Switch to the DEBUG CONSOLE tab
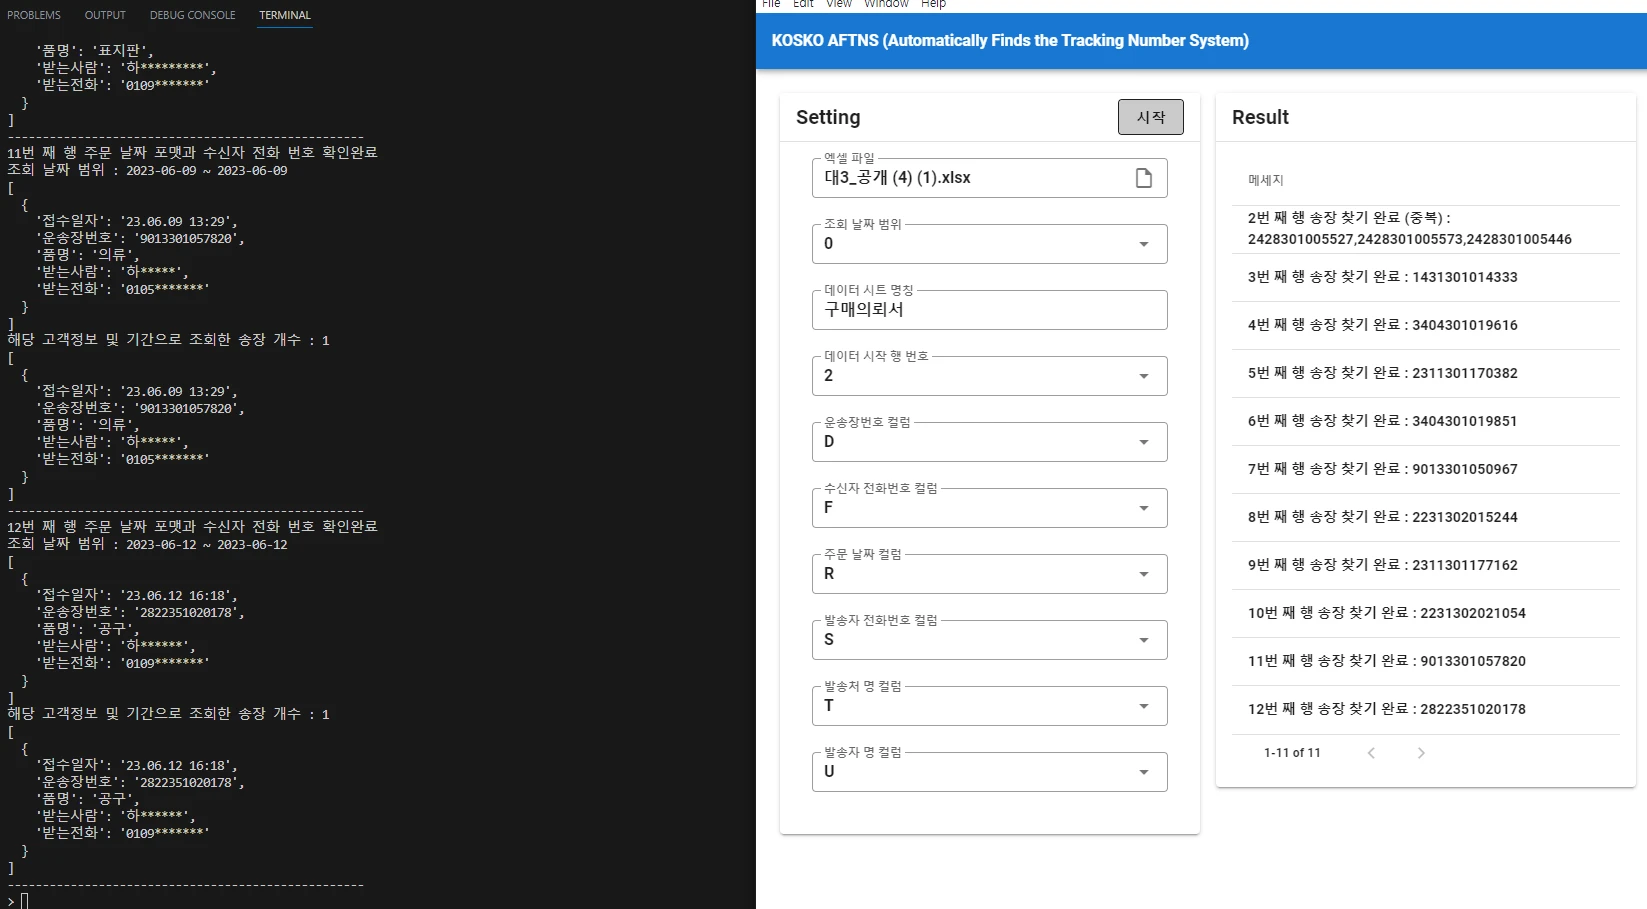 click(191, 15)
